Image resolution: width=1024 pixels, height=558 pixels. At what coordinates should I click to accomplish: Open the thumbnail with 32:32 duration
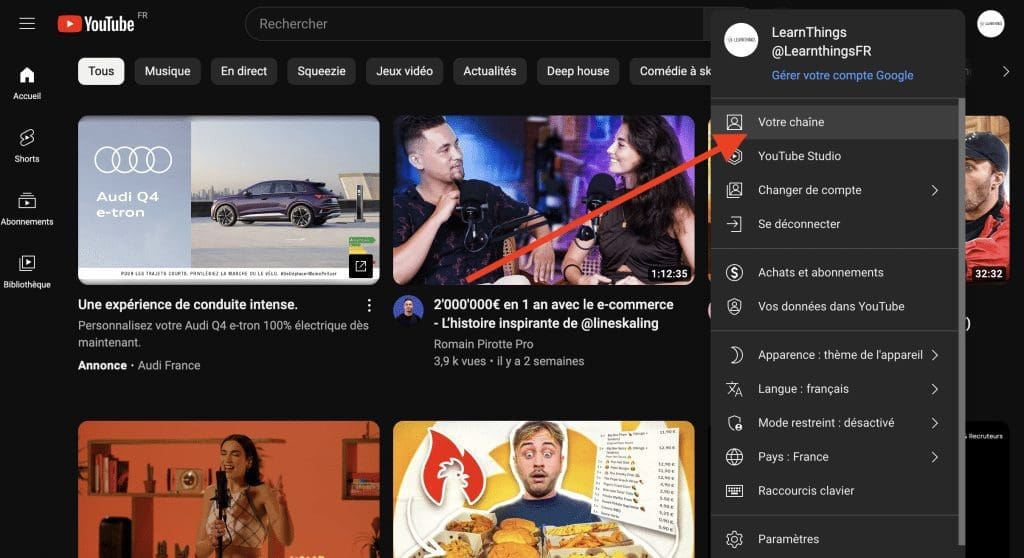click(985, 200)
